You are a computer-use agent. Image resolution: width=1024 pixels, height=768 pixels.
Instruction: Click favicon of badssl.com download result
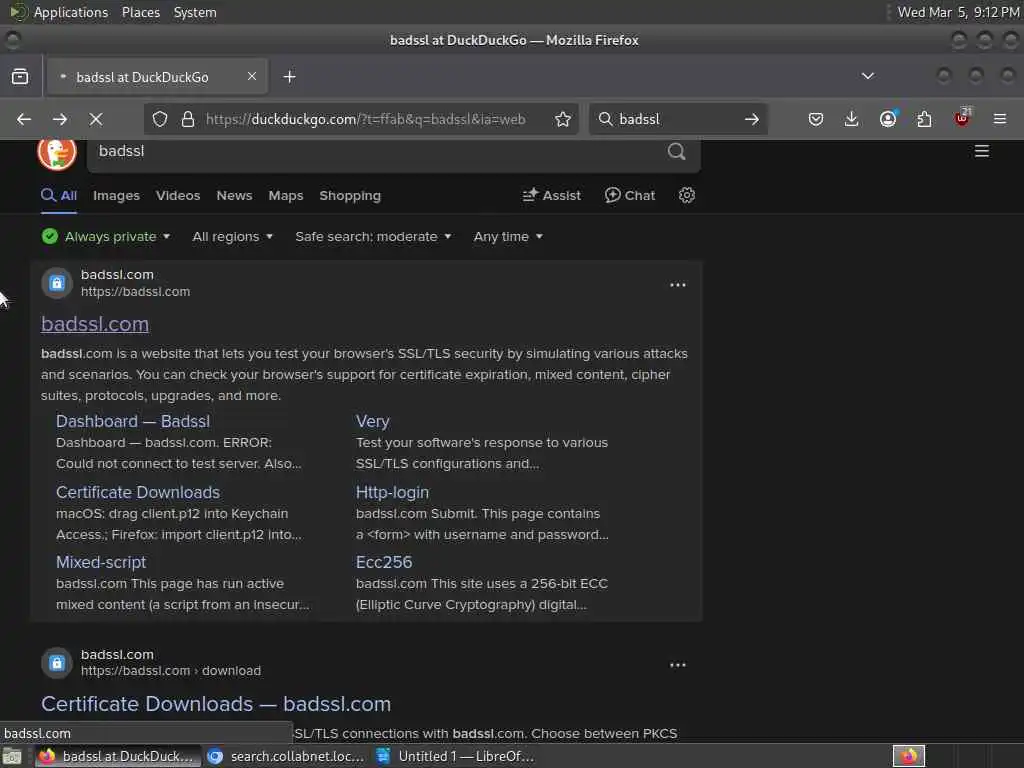57,663
